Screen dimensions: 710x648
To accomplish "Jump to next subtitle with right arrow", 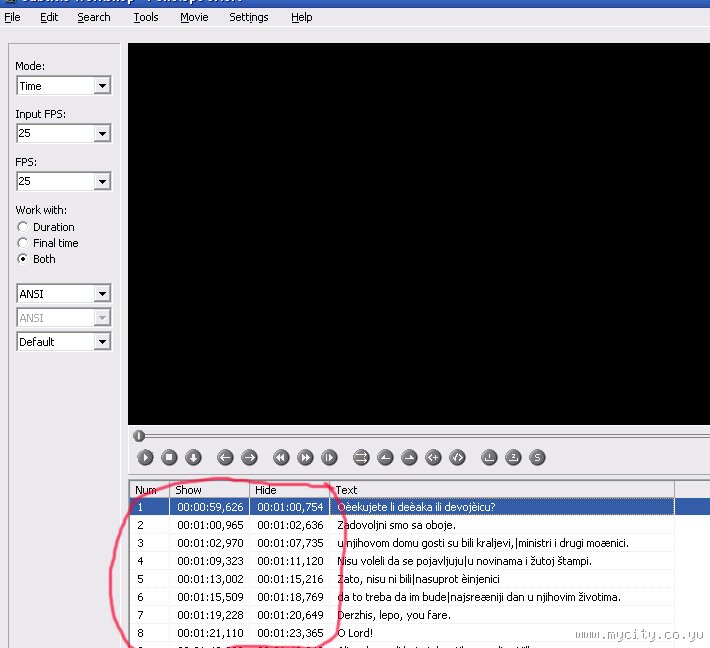I will coord(249,457).
